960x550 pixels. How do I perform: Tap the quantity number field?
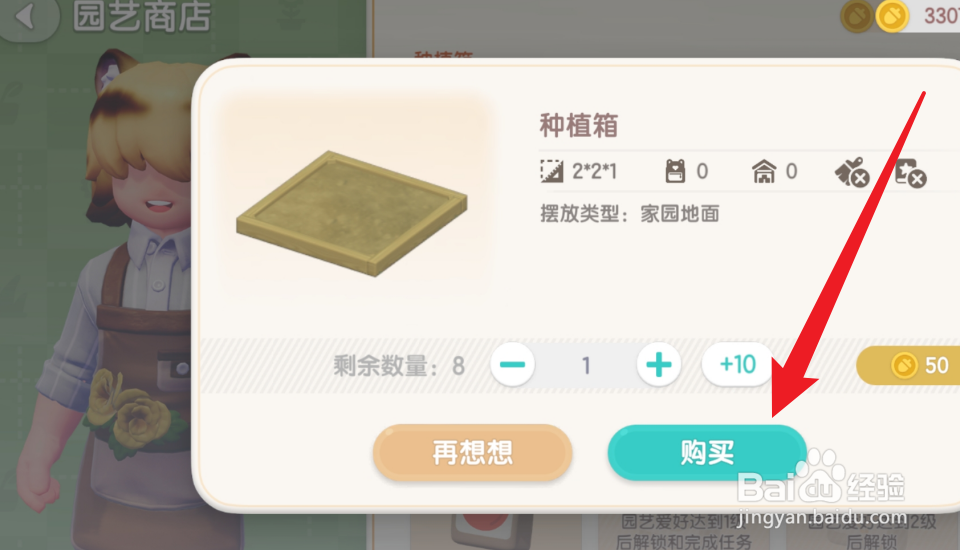pos(585,365)
